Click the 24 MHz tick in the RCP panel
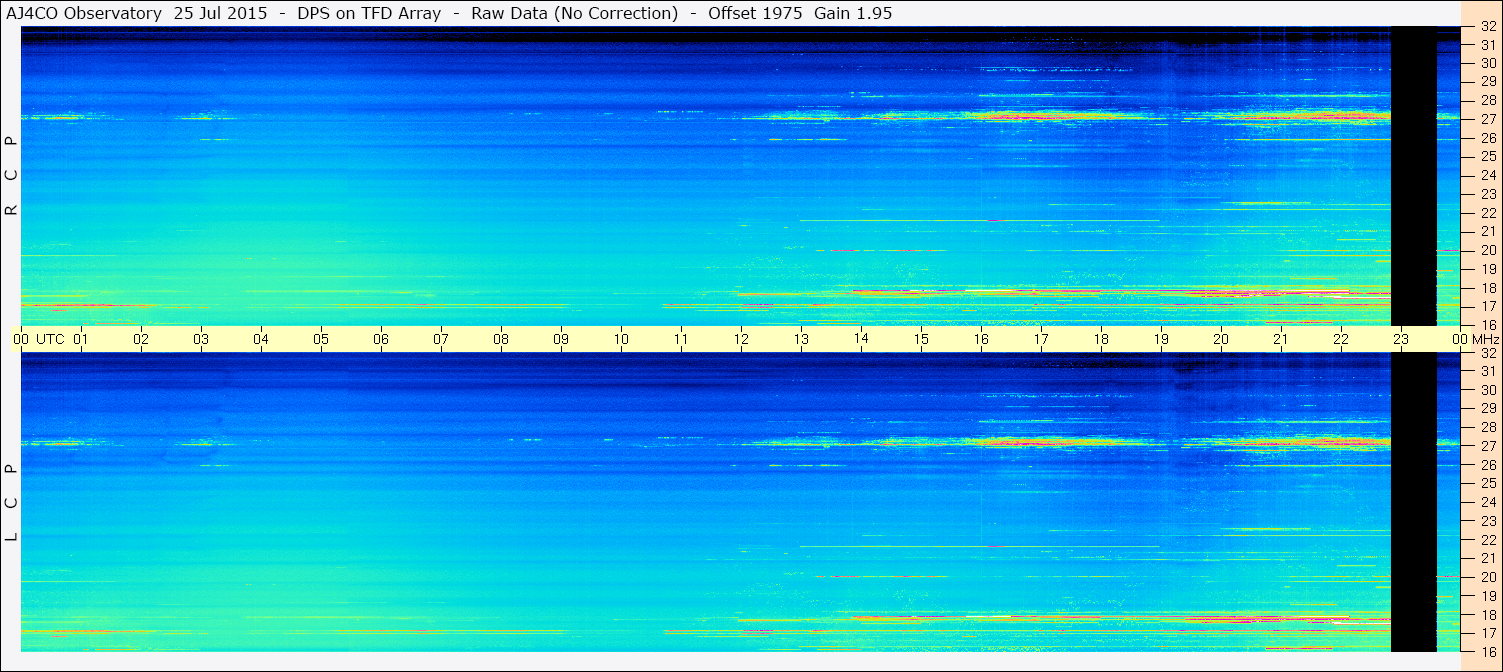This screenshot has width=1503, height=672. pos(1488,175)
